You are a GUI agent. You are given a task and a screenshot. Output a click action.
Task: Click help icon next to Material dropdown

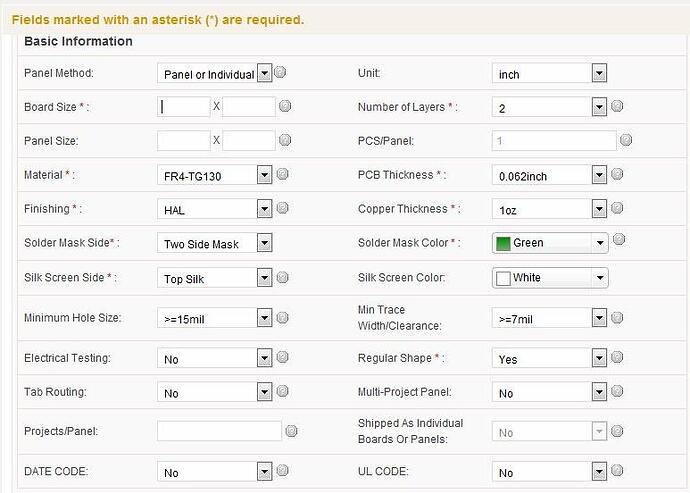(283, 174)
